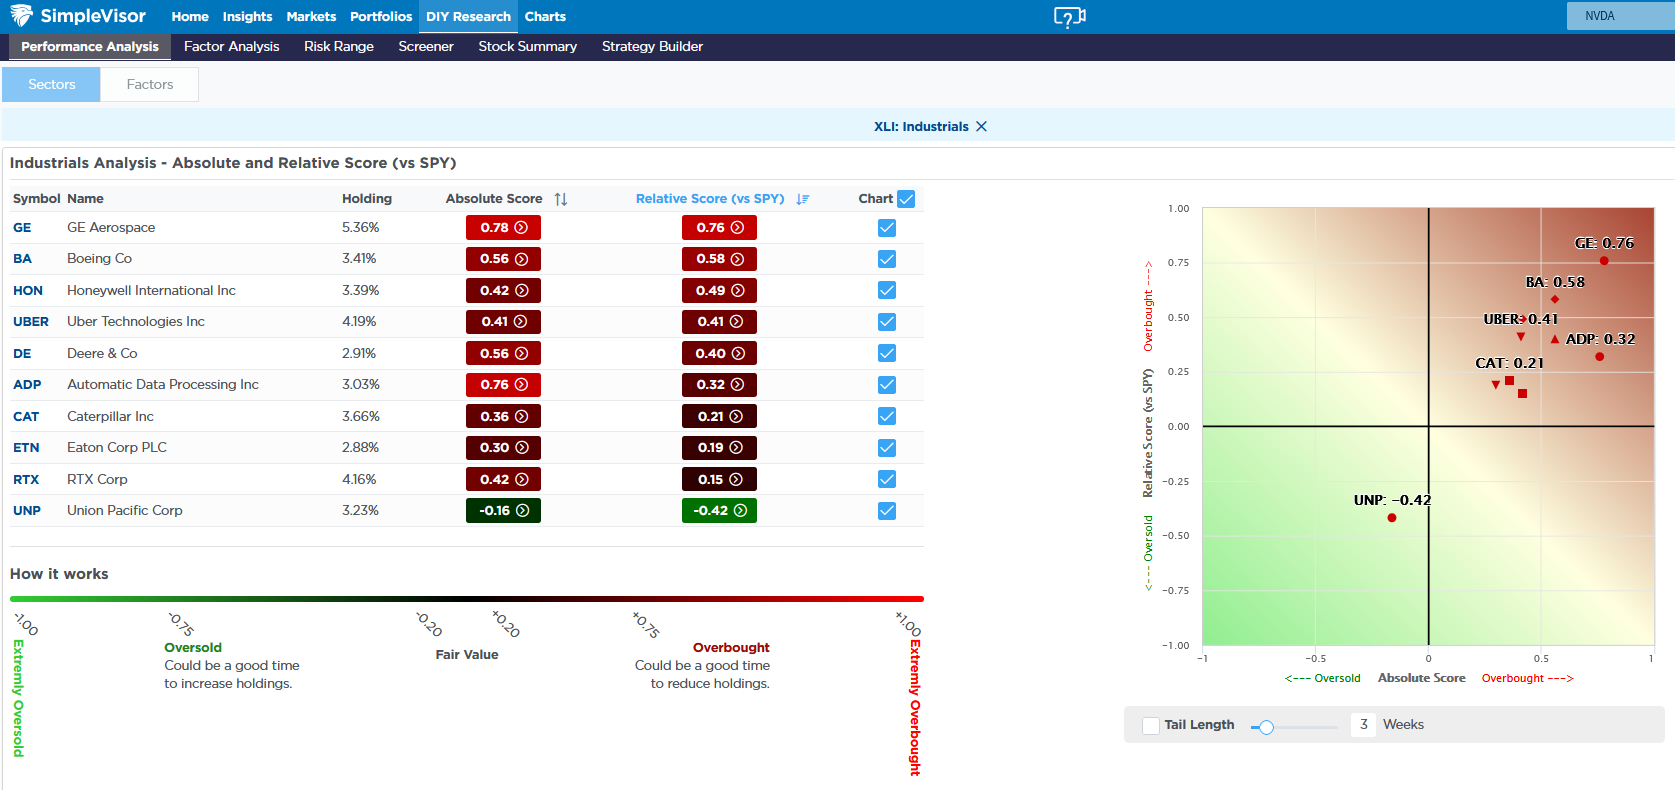Screen dimensions: 1675x790
Task: Click the Tail Length slider handle
Action: (1266, 727)
